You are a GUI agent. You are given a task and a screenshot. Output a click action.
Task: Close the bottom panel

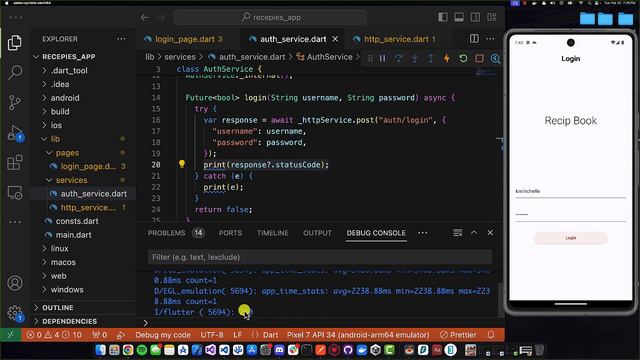pyautogui.click(x=490, y=233)
